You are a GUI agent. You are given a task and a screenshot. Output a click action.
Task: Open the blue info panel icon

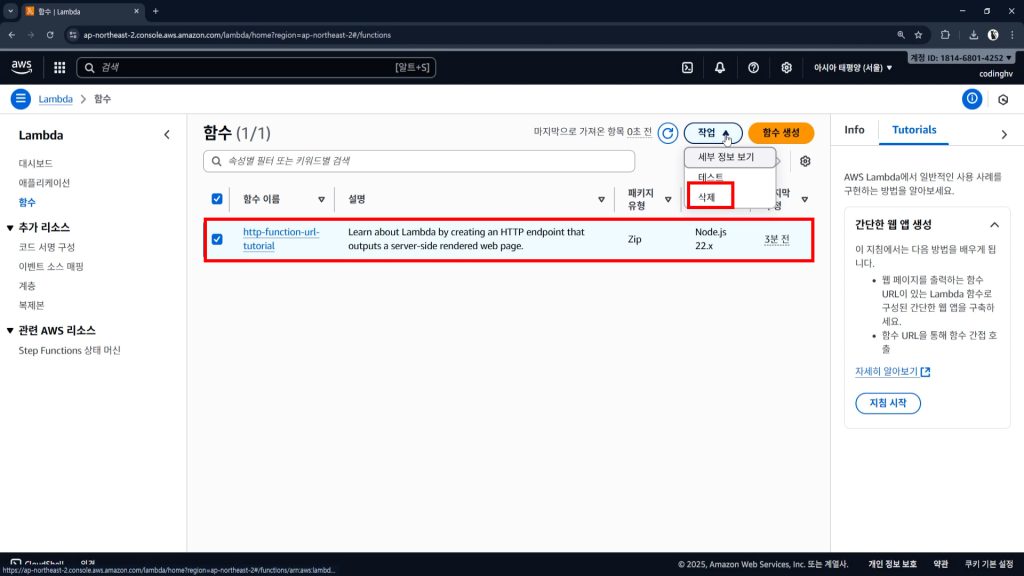click(x=972, y=99)
